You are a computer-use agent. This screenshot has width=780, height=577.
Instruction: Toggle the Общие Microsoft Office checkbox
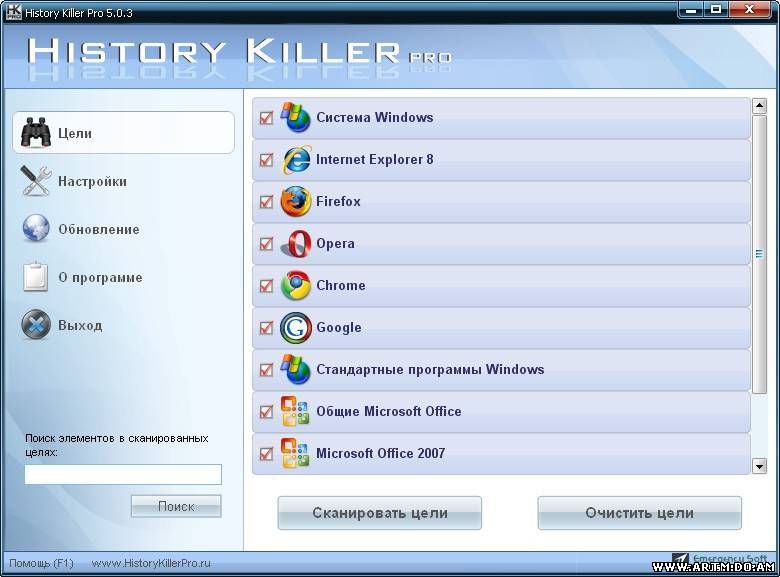tap(267, 412)
